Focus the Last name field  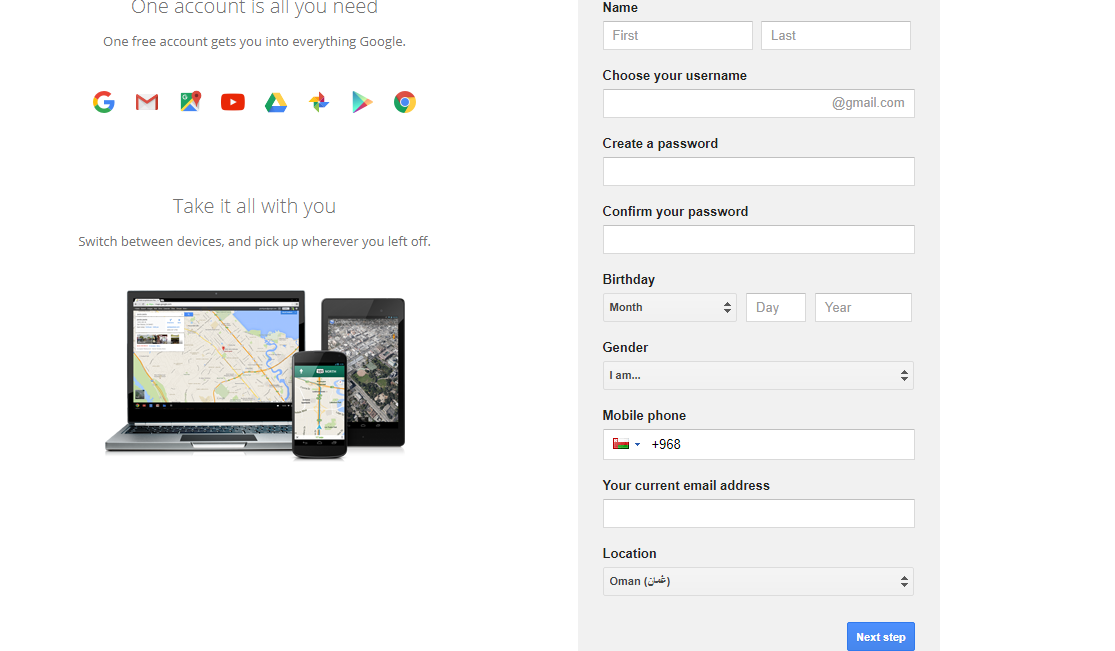pyautogui.click(x=836, y=36)
